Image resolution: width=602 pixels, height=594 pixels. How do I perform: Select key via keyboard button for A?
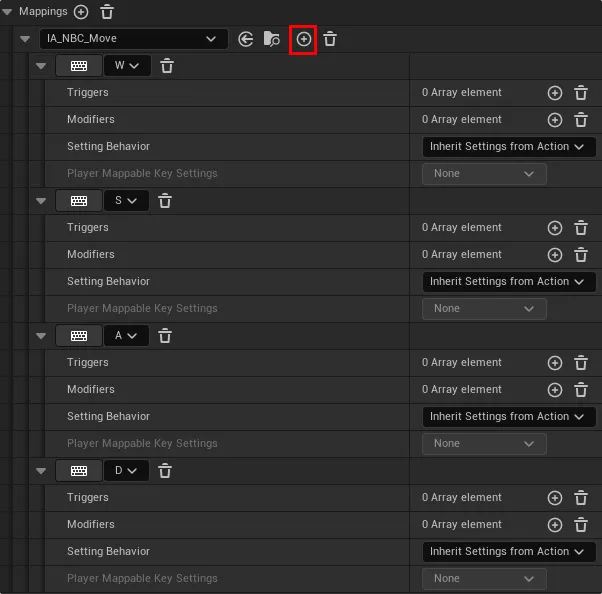click(79, 336)
